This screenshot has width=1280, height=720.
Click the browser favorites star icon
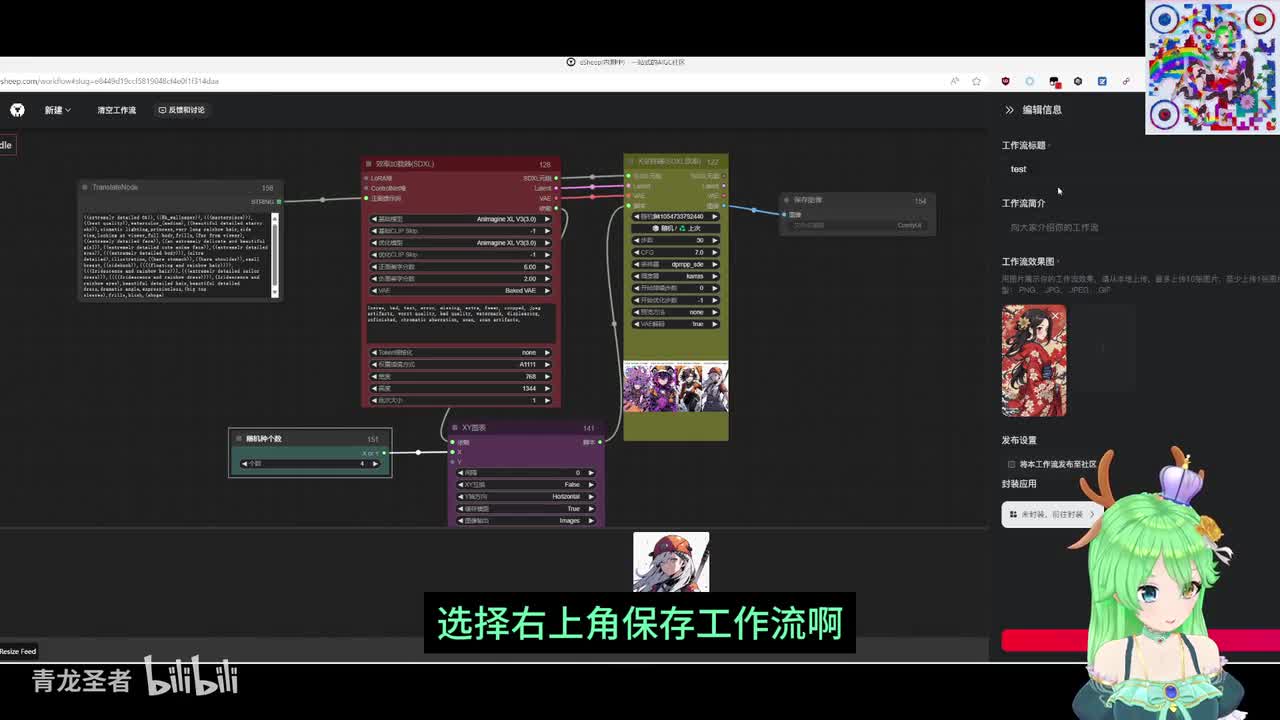[977, 81]
